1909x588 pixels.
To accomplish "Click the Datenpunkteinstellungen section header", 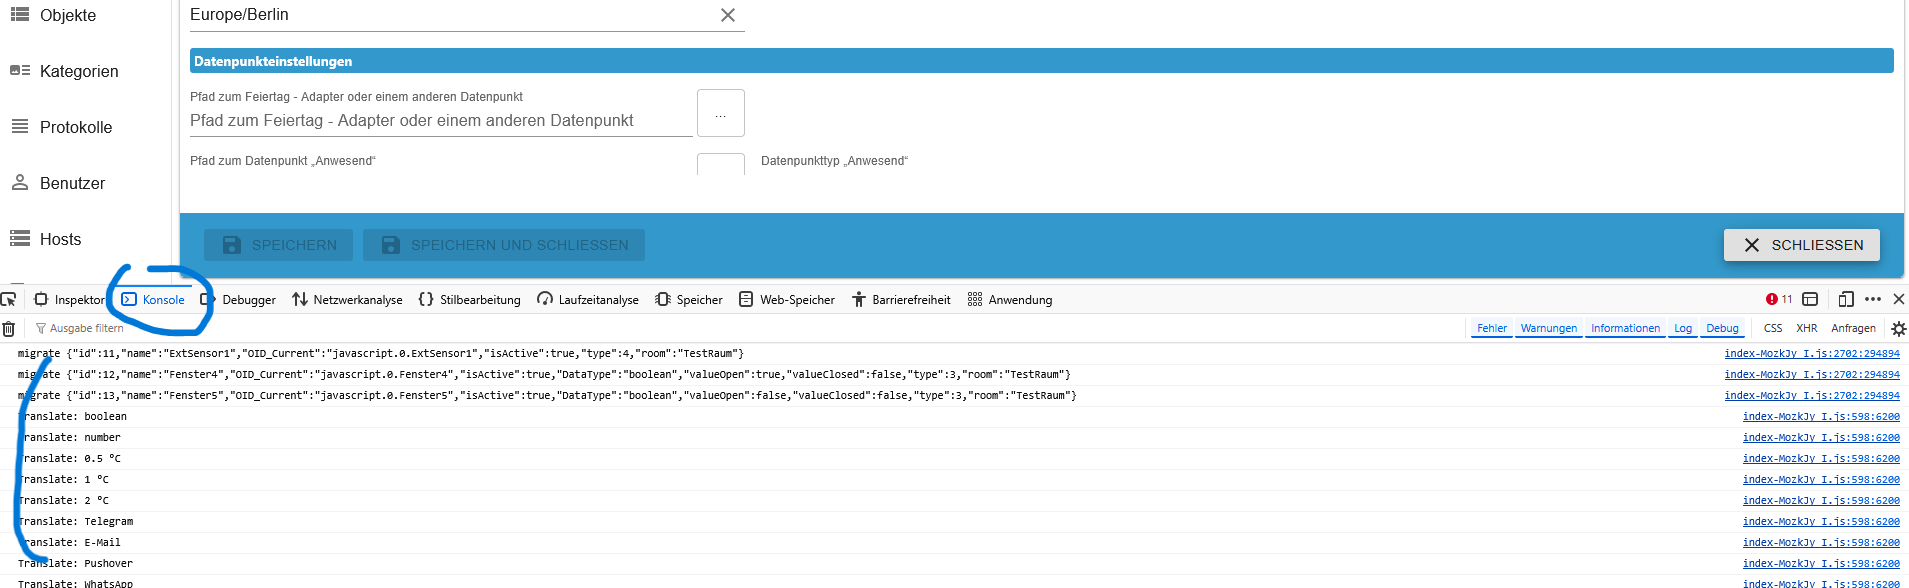I will point(1042,61).
